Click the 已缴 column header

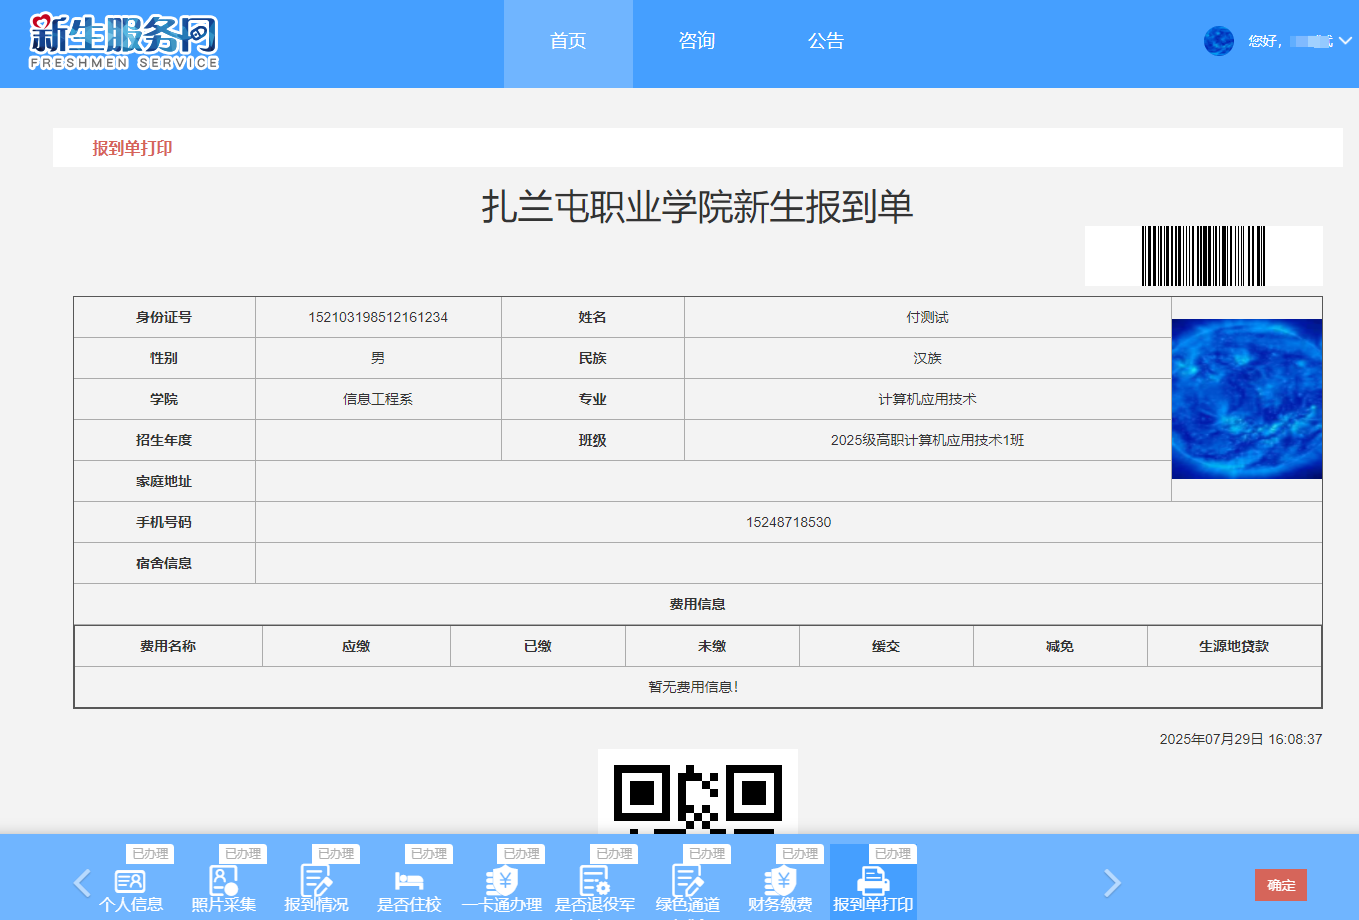pos(538,646)
